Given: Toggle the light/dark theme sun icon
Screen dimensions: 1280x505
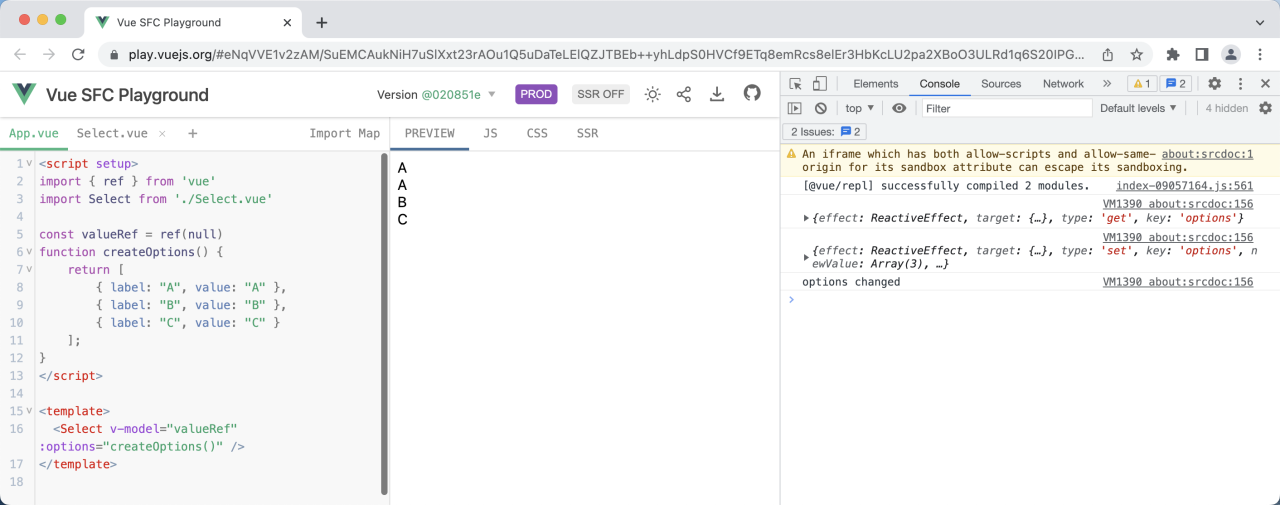Looking at the screenshot, I should [652, 94].
